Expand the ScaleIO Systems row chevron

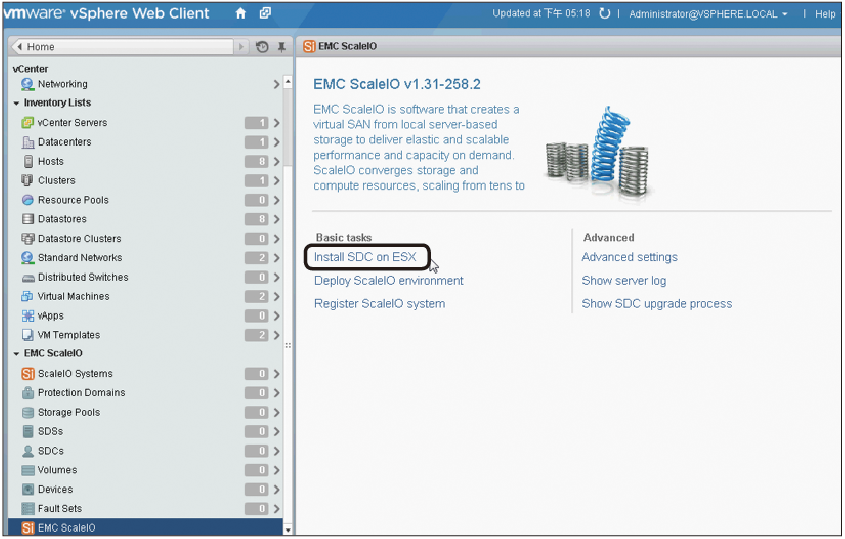[276, 374]
